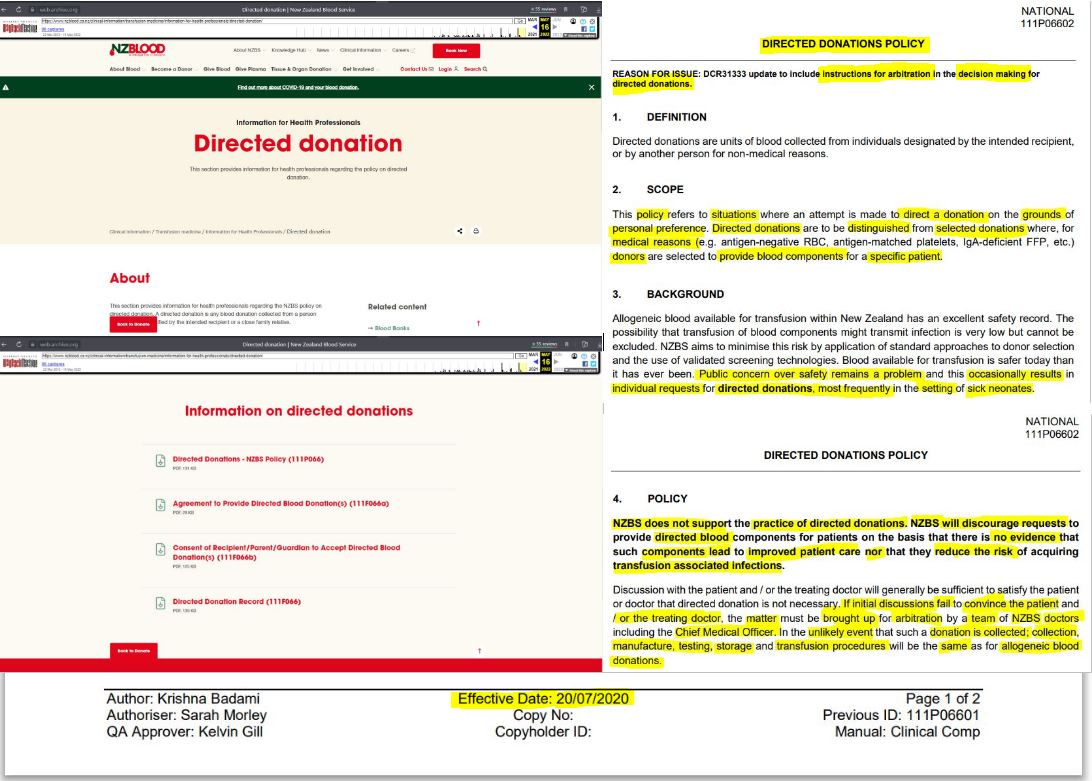Open Directed Donation Record (111F066) link
1092x781 pixels.
coord(237,601)
